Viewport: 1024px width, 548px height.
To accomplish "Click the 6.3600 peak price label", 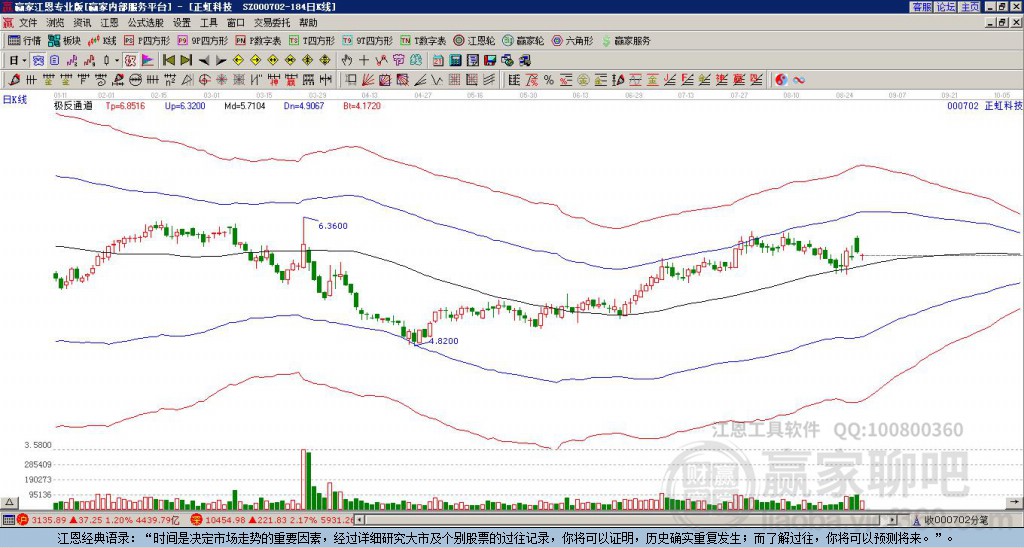I will (333, 226).
